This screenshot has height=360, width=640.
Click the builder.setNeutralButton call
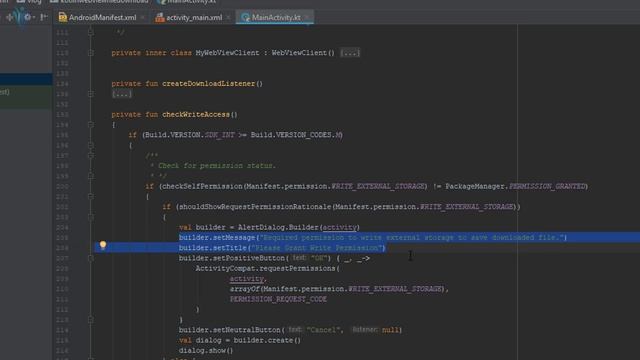coord(230,330)
